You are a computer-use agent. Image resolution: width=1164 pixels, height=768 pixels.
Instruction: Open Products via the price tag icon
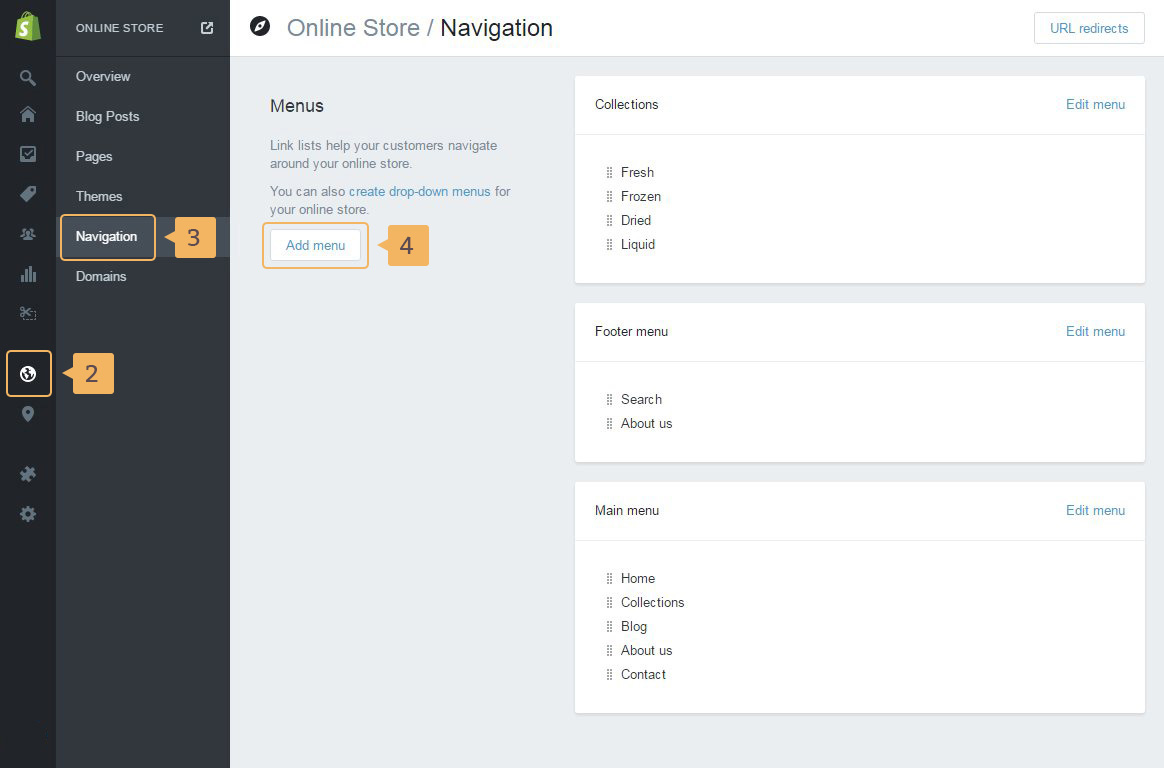tap(28, 194)
